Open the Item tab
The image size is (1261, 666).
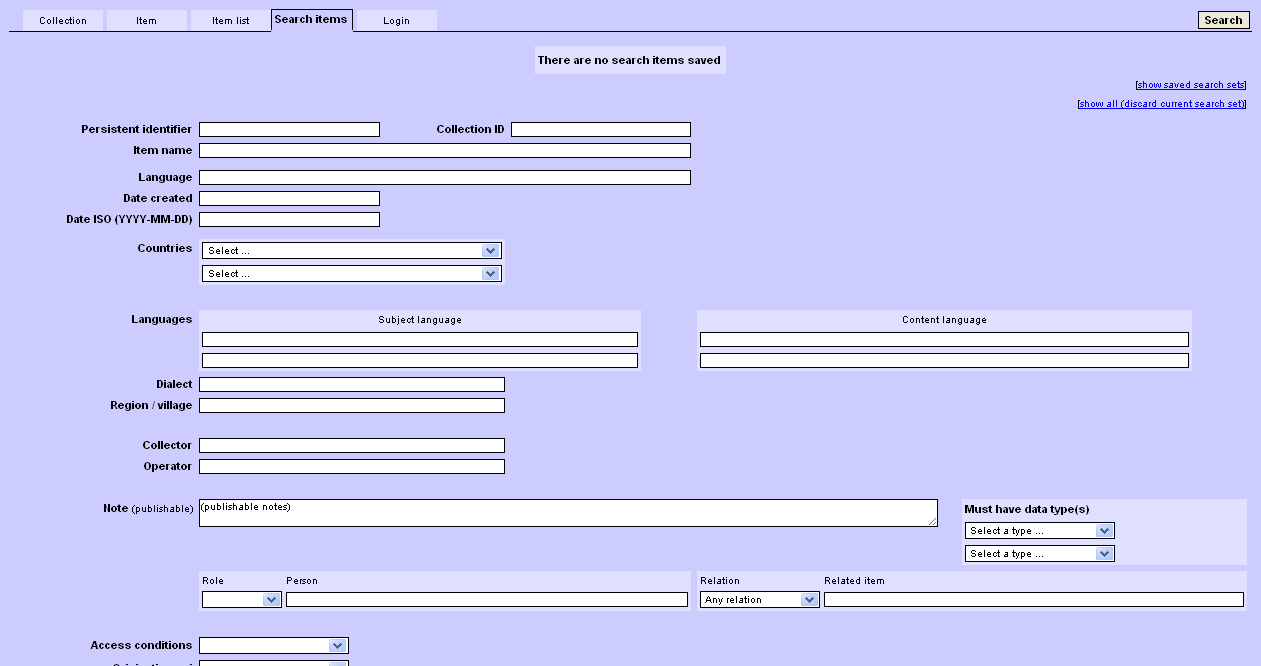tap(146, 21)
